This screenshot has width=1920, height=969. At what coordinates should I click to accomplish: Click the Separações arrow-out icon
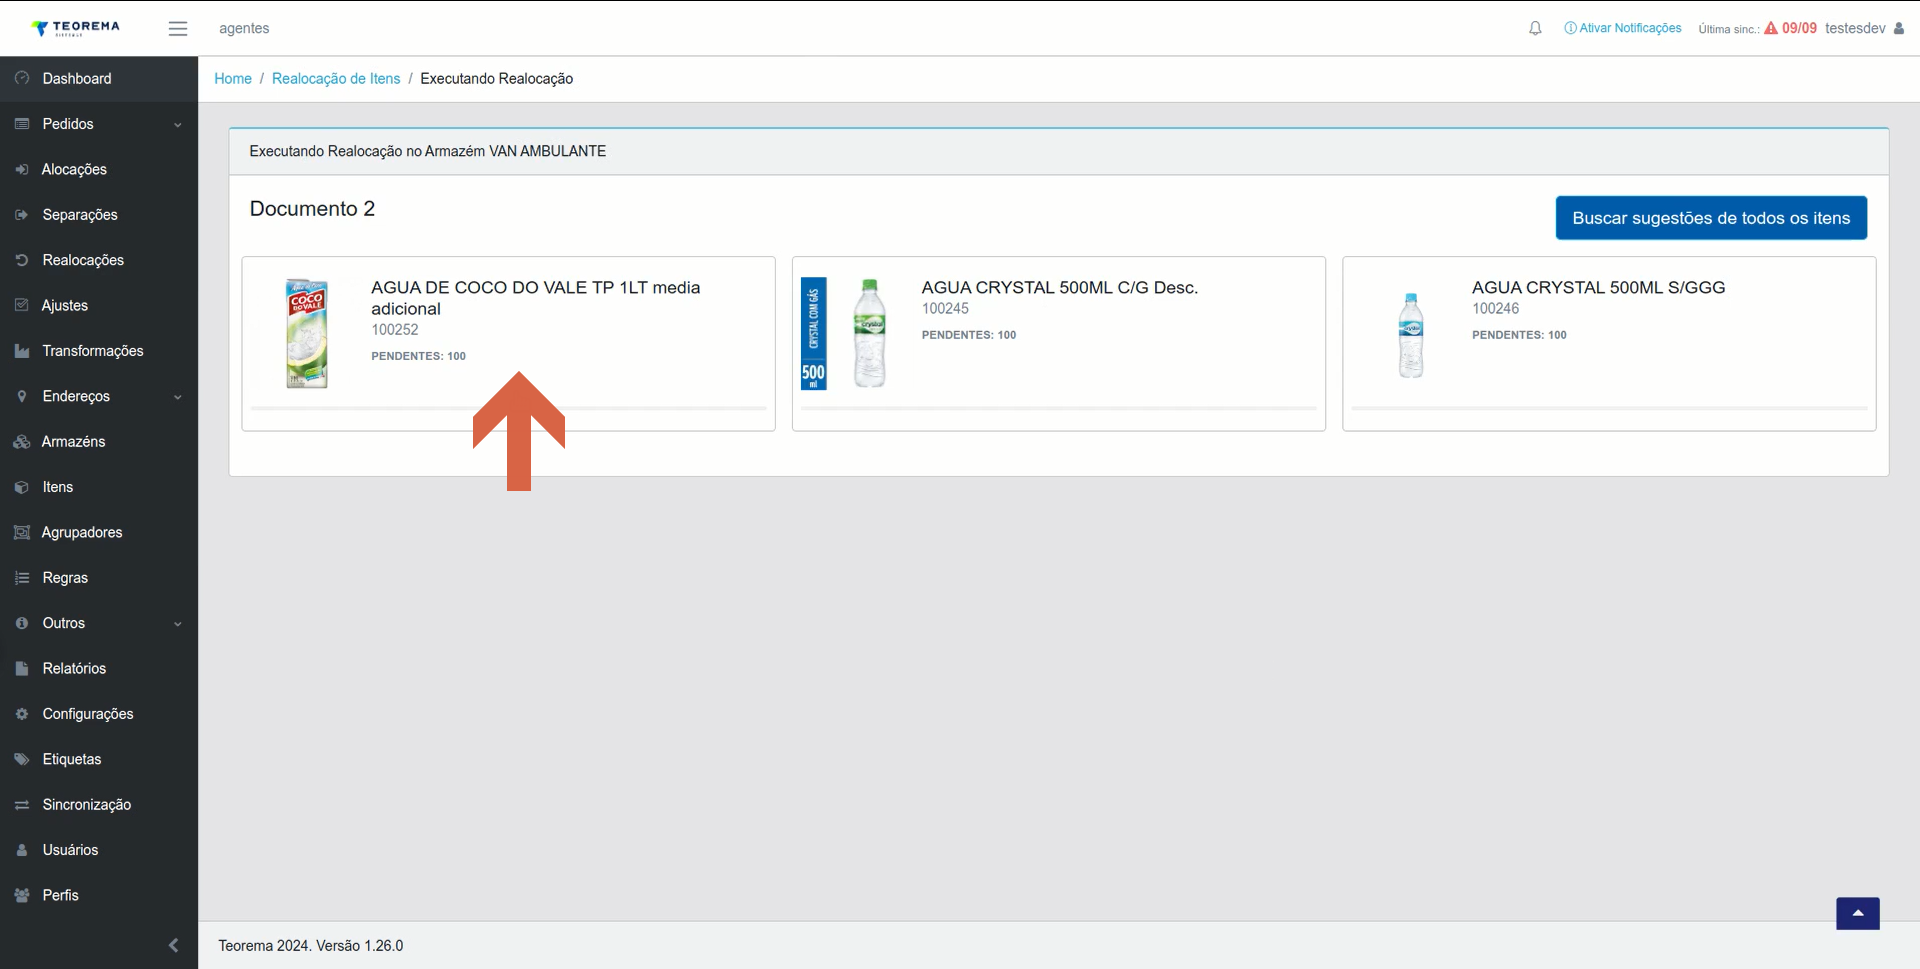click(22, 215)
